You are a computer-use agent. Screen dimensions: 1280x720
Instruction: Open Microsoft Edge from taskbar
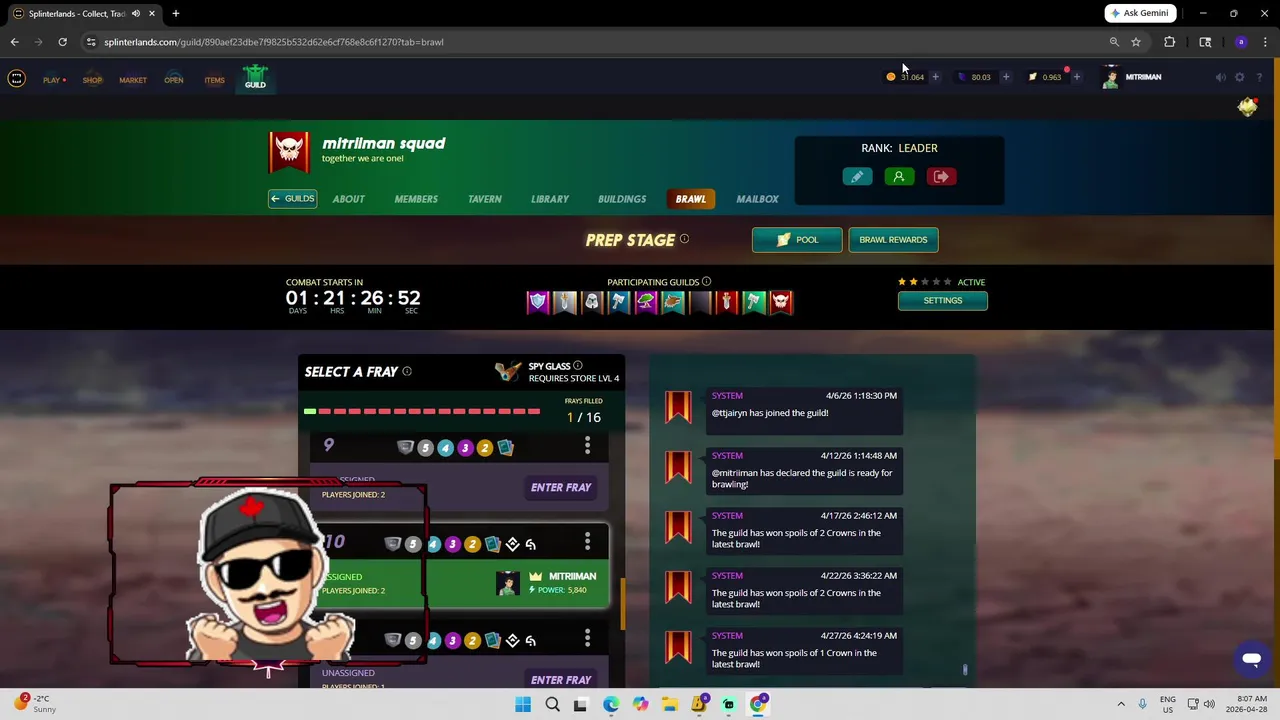click(x=611, y=704)
